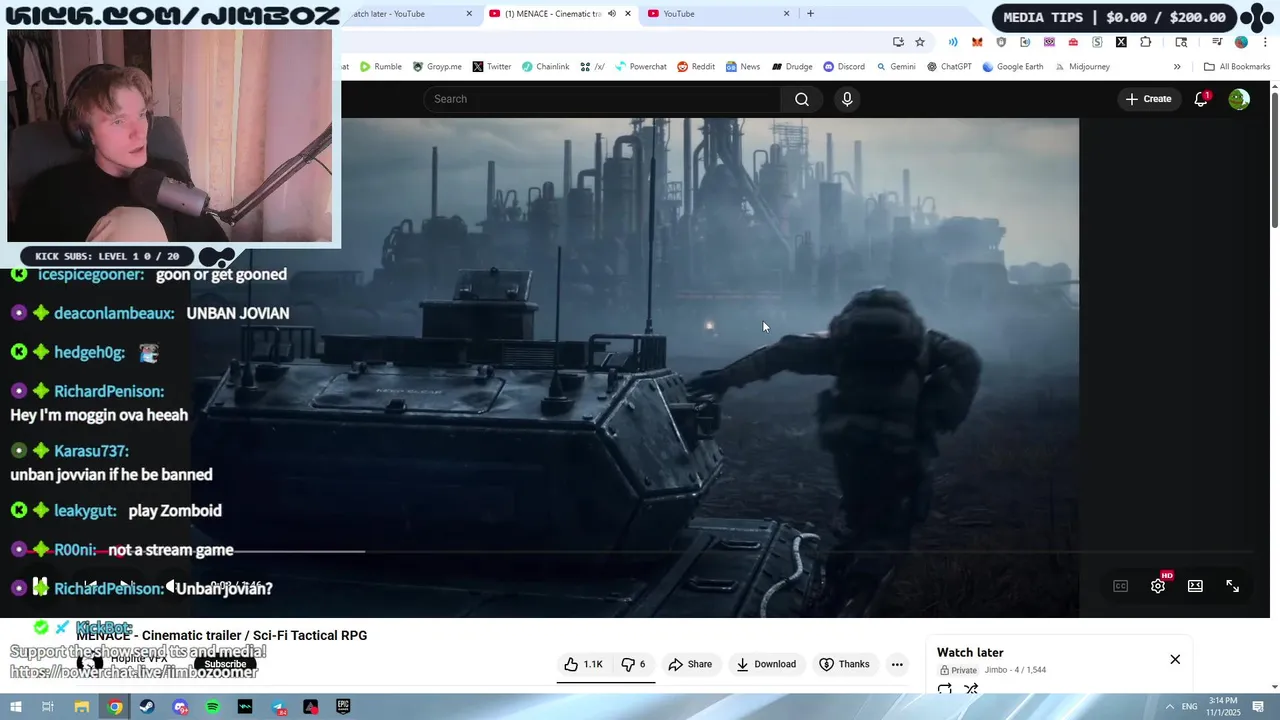The height and width of the screenshot is (720, 1280).
Task: Open the Chrome extensions puzzle menu
Action: pos(1146,42)
